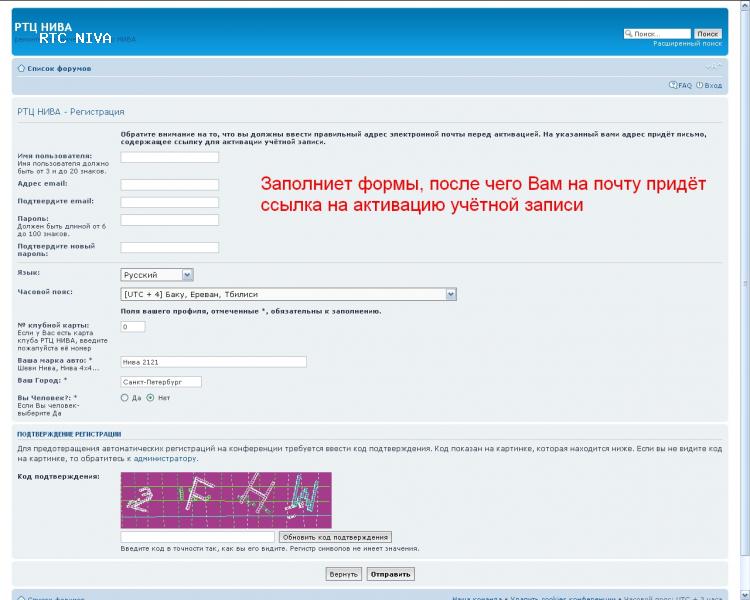Click the CAPTCHA confirmation image
The width and height of the screenshot is (750, 600).
[x=226, y=500]
